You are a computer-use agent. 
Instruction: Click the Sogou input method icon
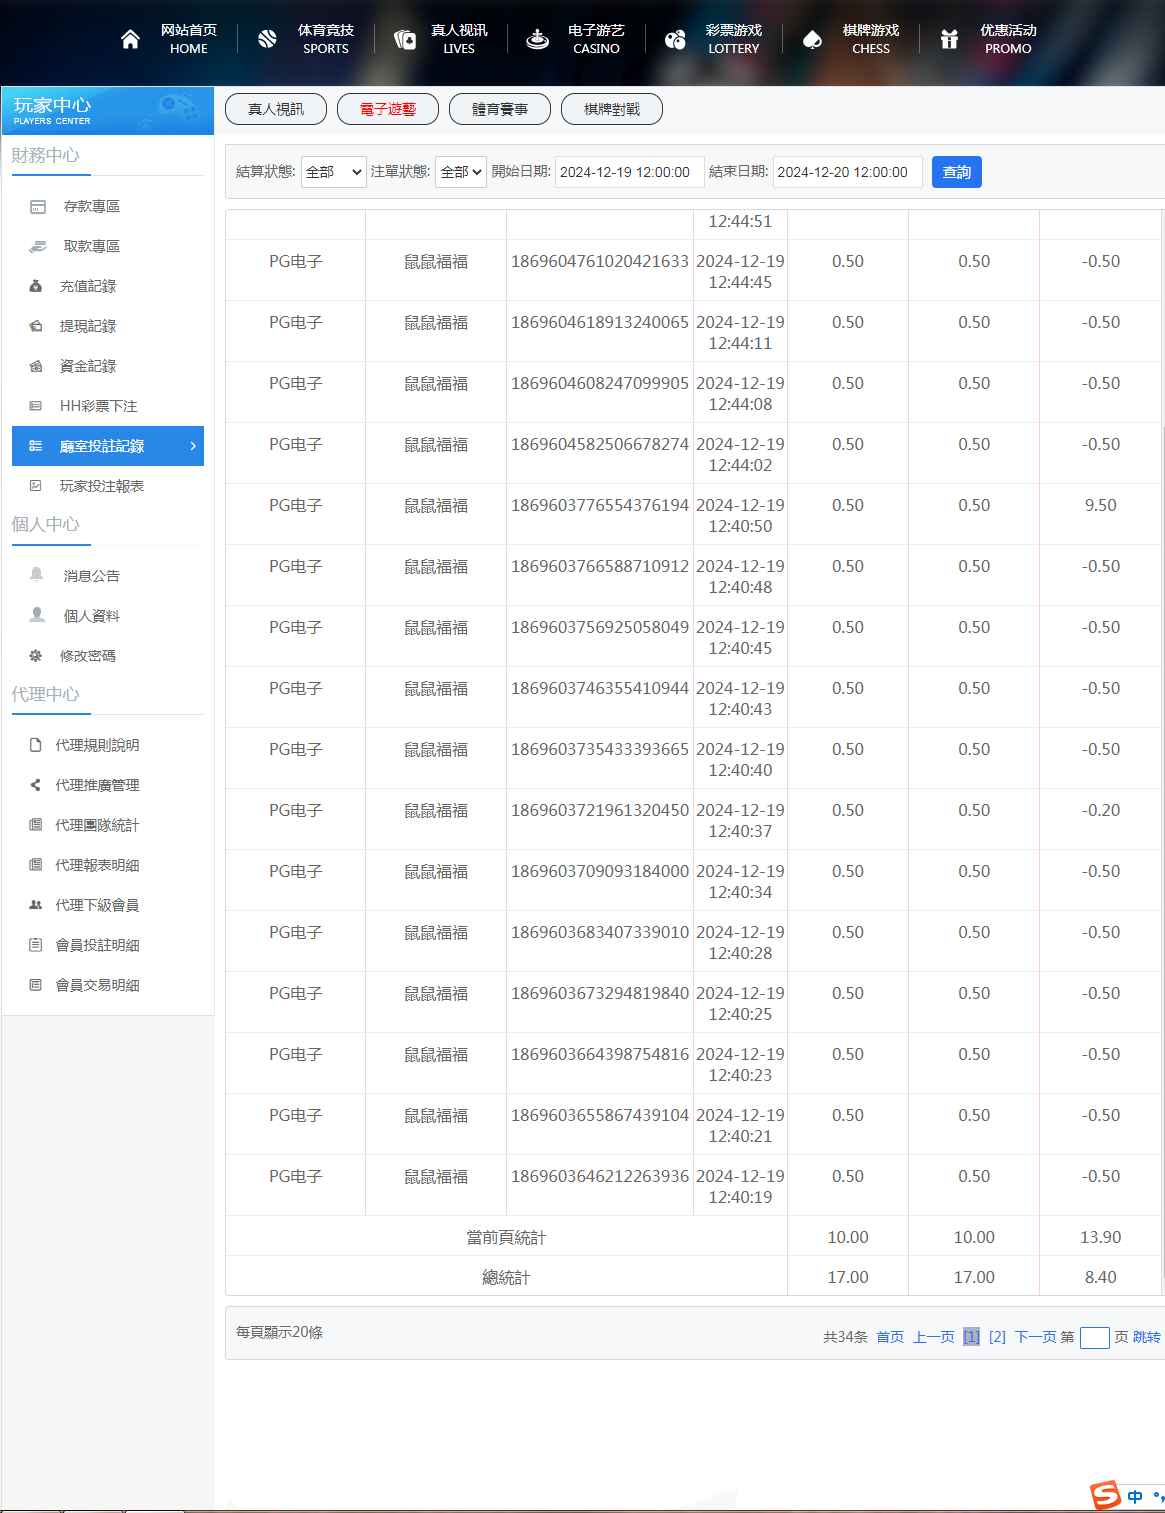1105,1495
